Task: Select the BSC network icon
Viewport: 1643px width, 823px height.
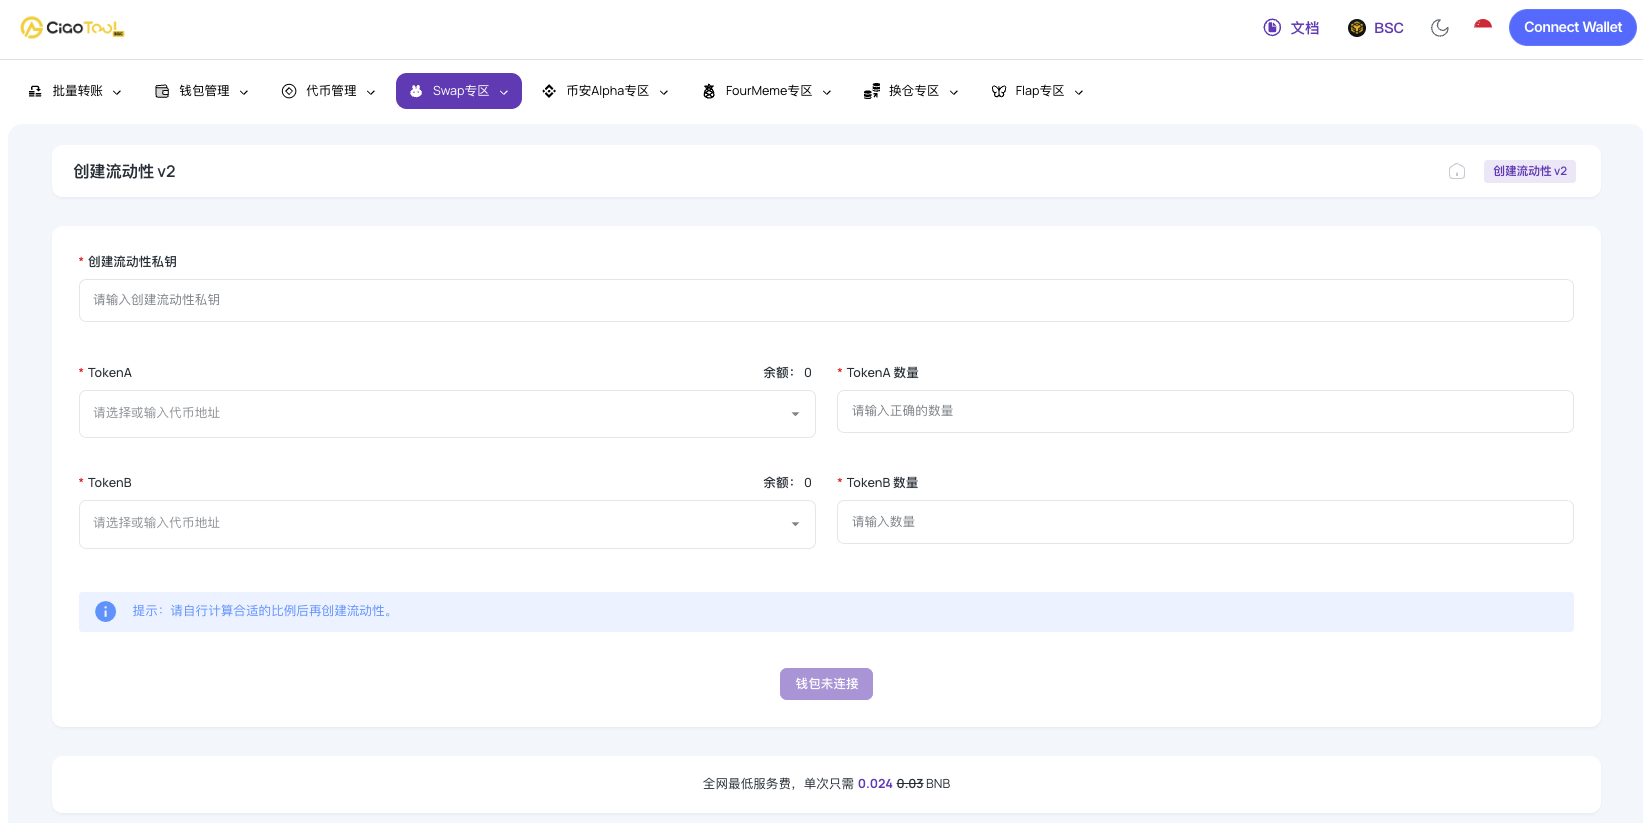Action: click(1357, 28)
